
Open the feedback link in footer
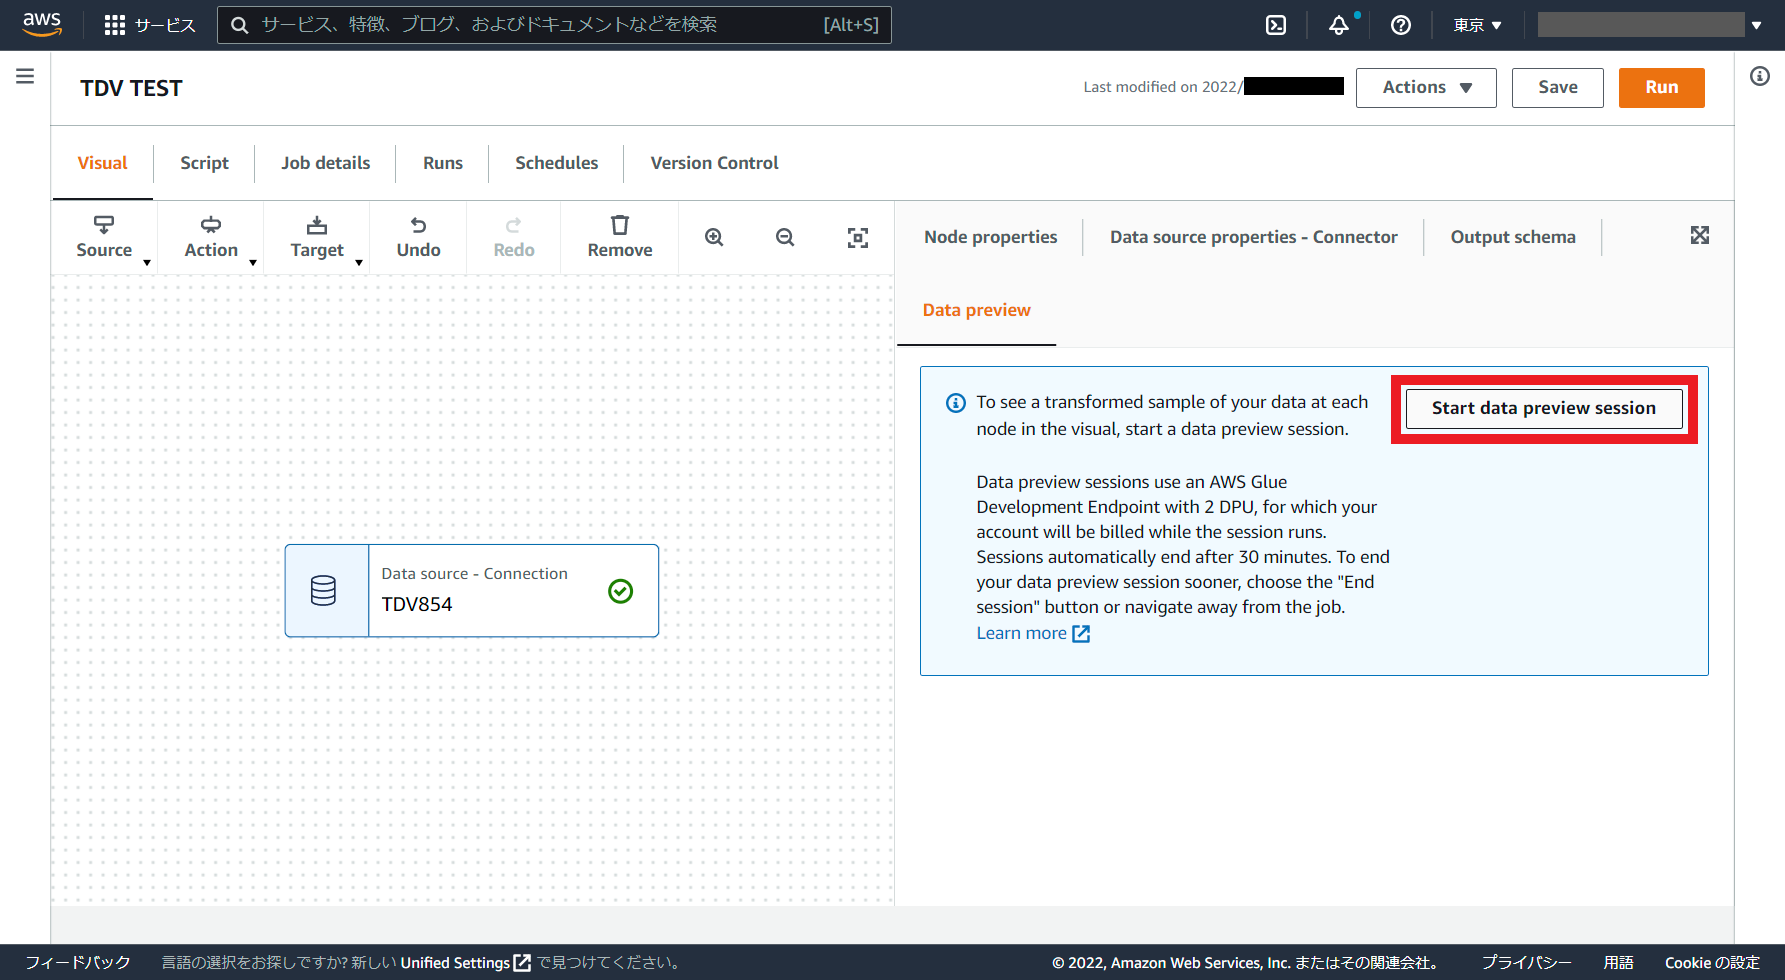coord(78,962)
